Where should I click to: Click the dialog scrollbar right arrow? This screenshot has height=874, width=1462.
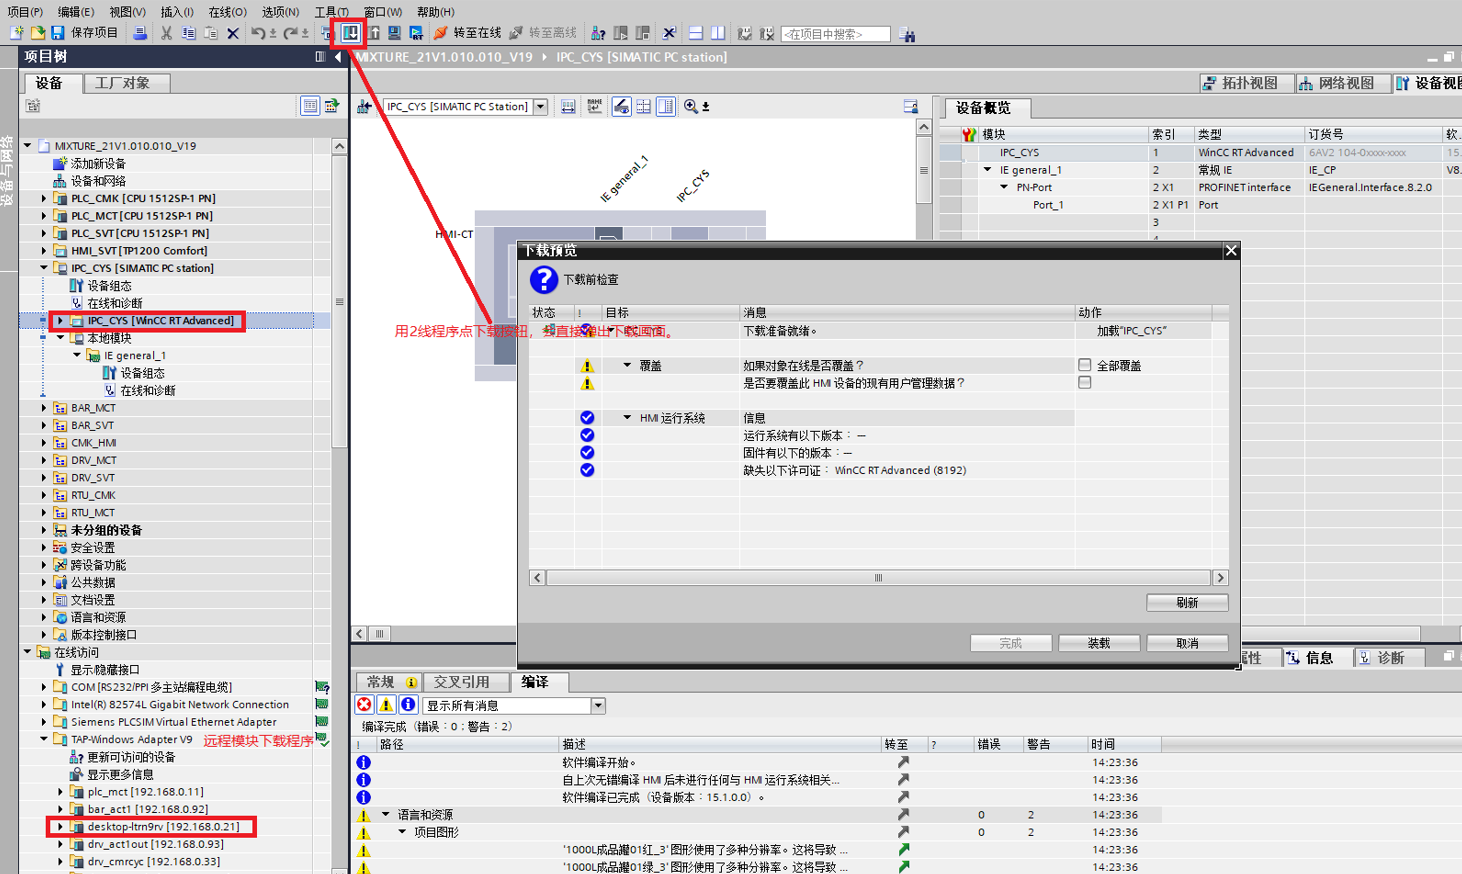point(1220,578)
